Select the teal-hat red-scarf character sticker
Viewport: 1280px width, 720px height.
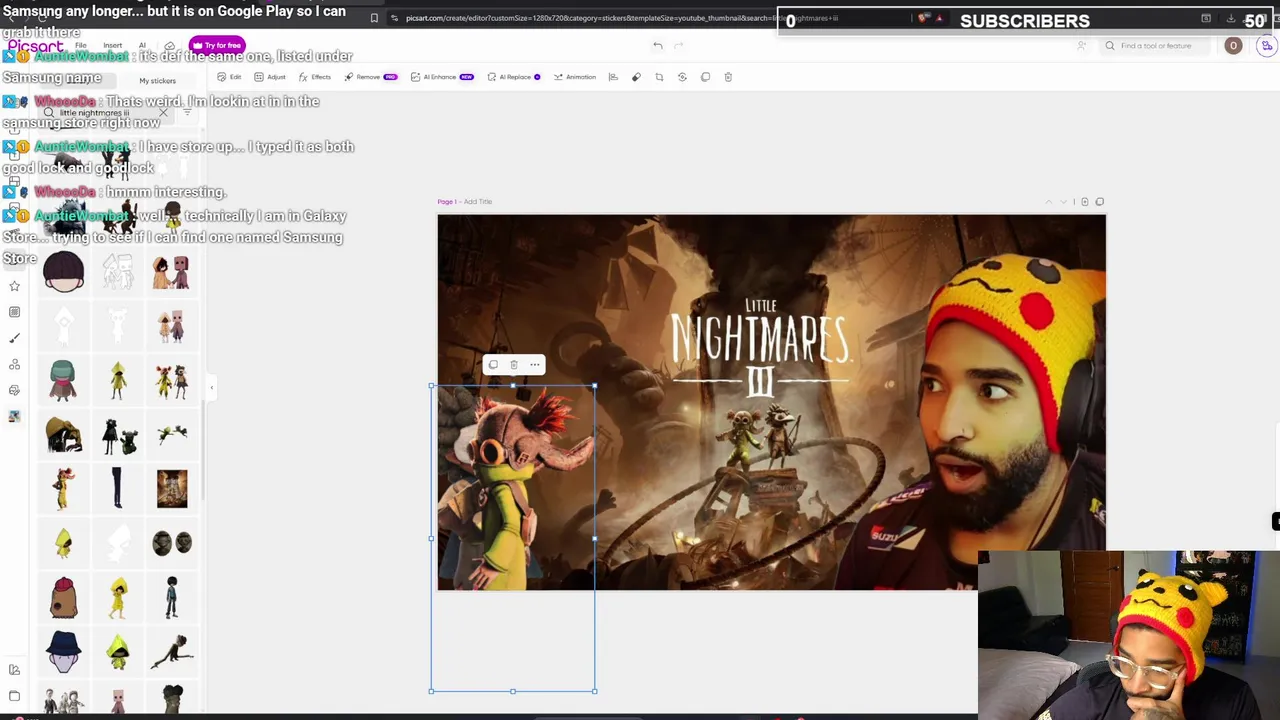(63, 380)
